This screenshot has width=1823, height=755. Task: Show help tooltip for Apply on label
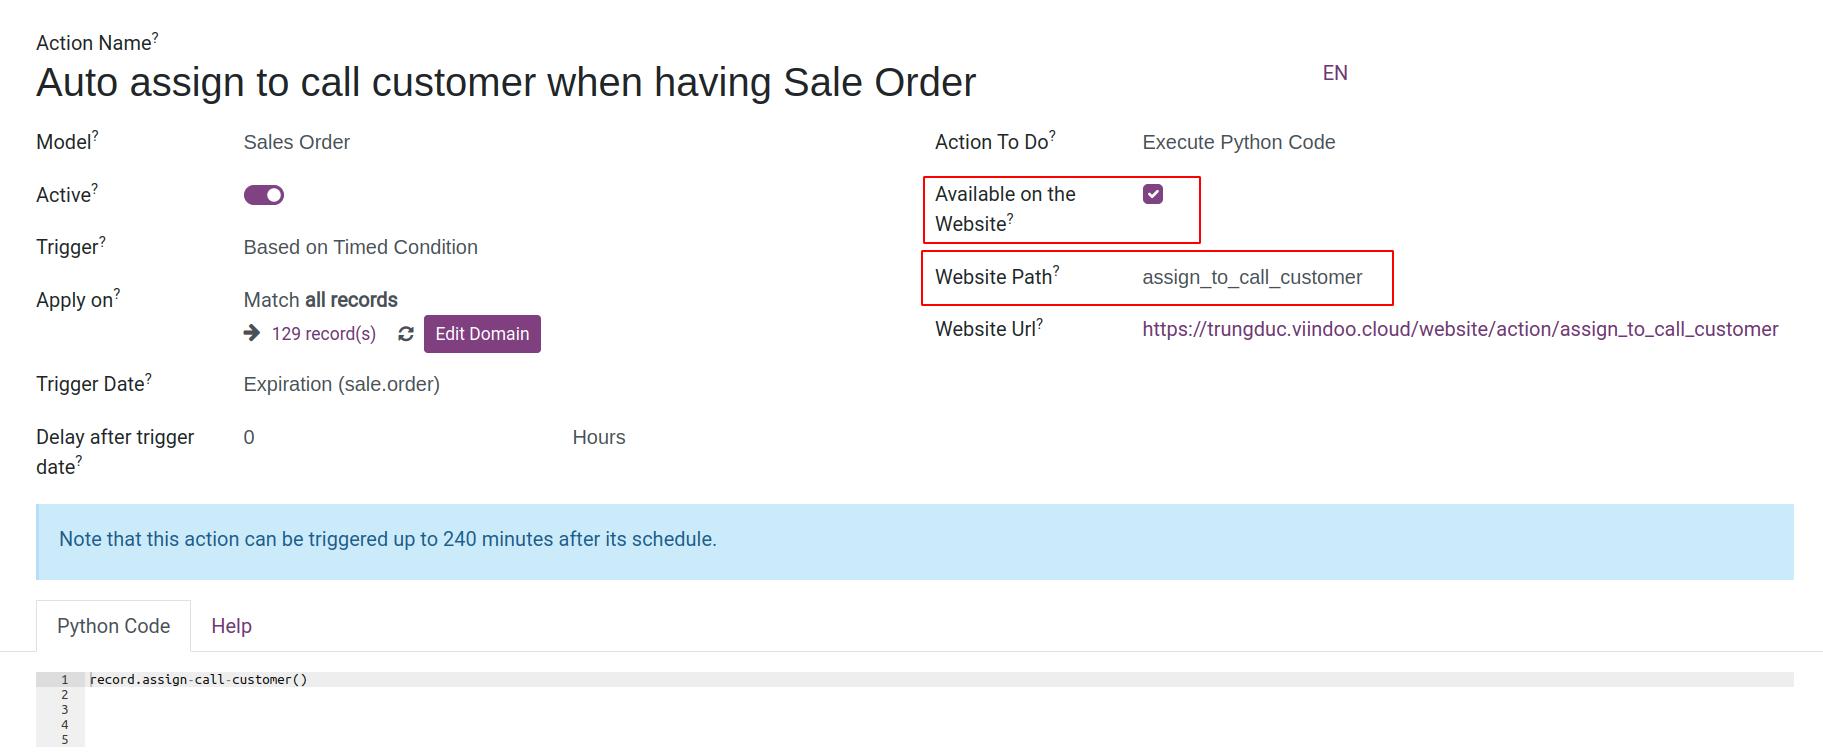tap(117, 294)
